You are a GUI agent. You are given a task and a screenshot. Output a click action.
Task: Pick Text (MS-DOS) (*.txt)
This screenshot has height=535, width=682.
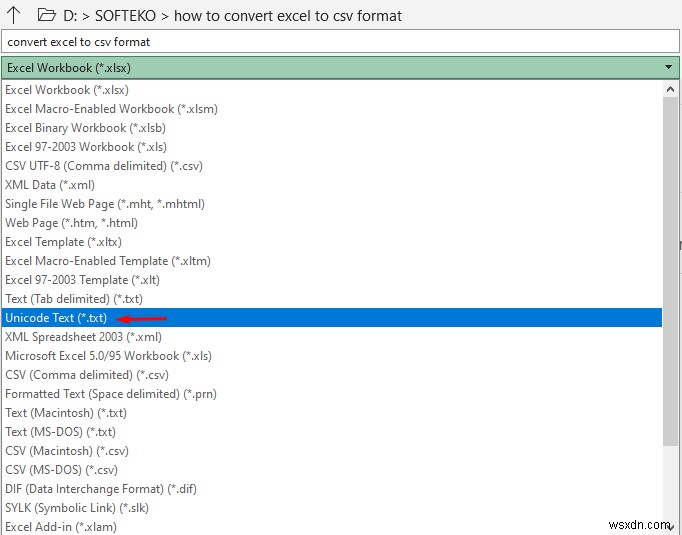(x=331, y=431)
